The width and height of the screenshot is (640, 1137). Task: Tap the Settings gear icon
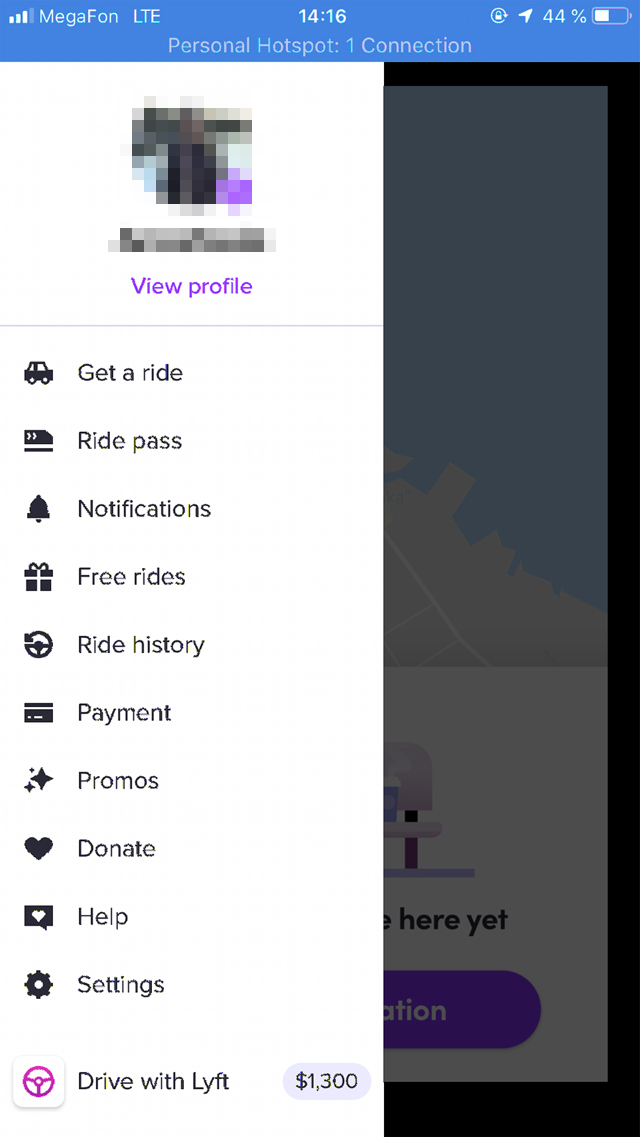tap(38, 985)
